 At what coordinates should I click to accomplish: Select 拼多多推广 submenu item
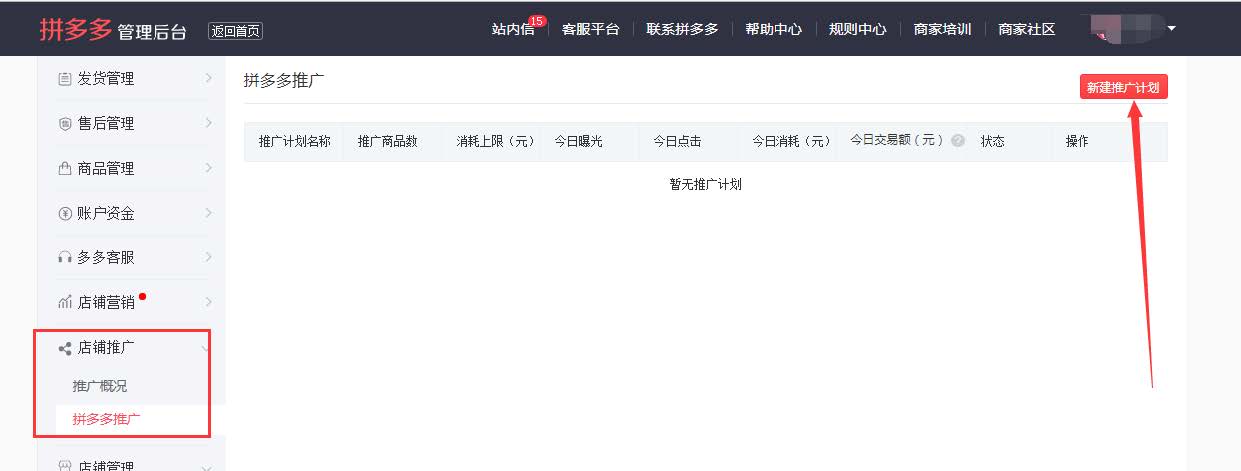pos(106,419)
